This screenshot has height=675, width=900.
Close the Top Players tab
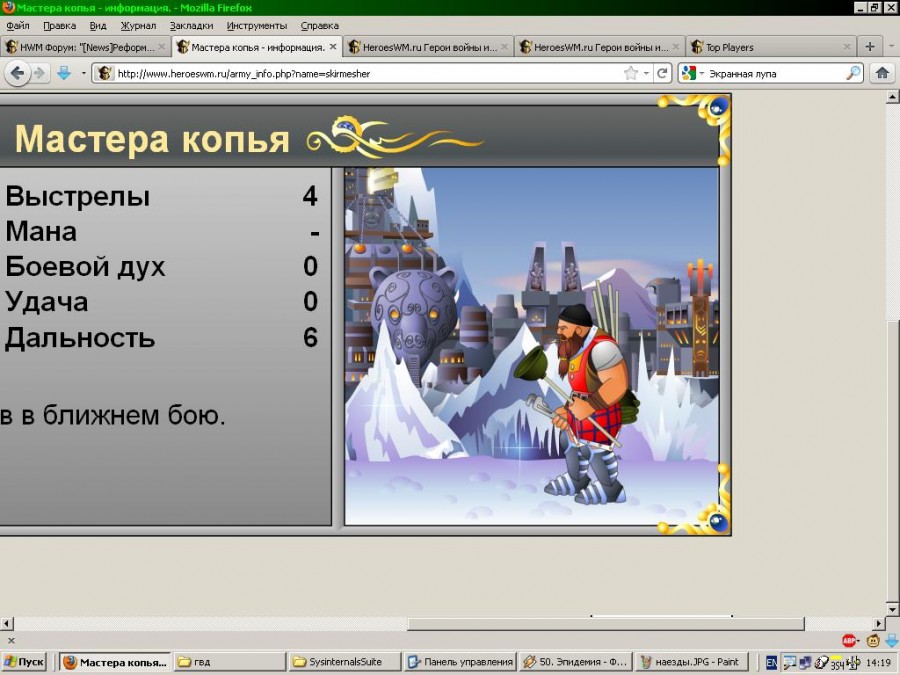click(847, 47)
